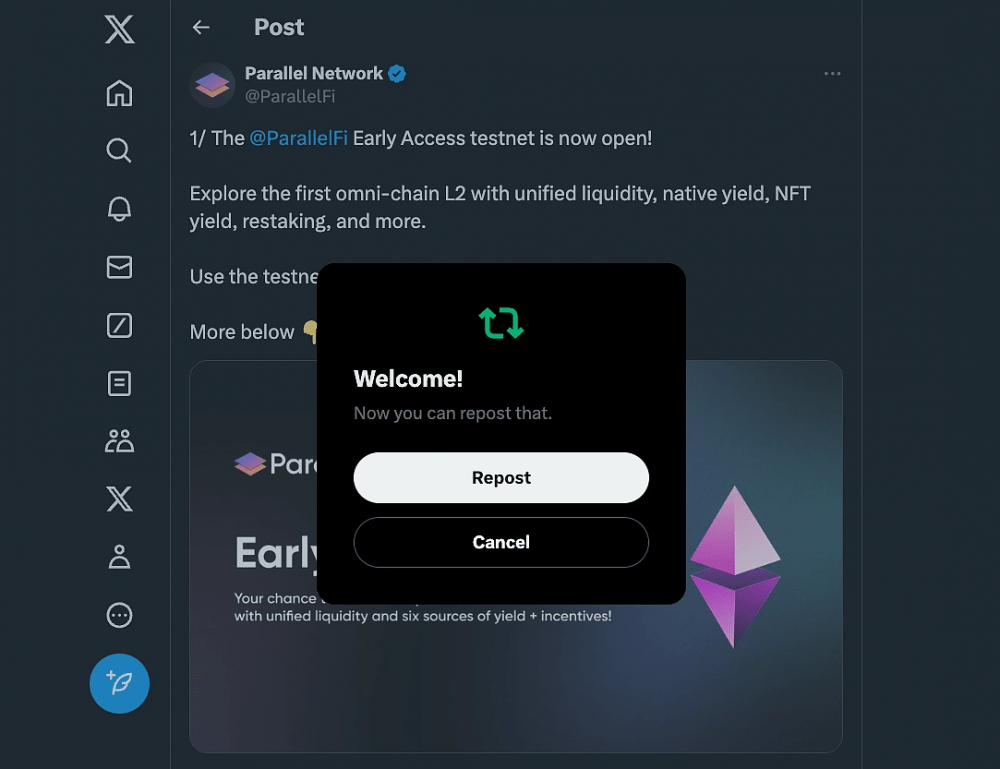Open Communities people icon
1000x769 pixels.
119,441
